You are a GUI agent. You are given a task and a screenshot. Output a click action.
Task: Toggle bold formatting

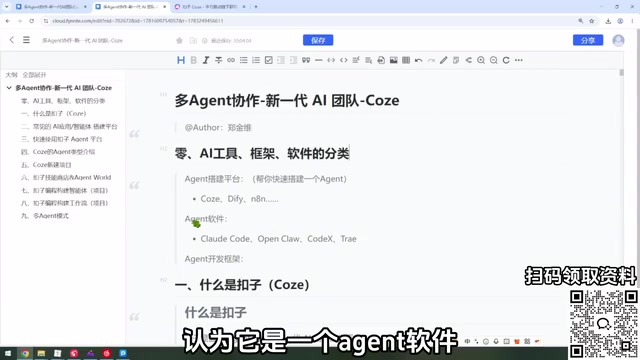coord(193,60)
